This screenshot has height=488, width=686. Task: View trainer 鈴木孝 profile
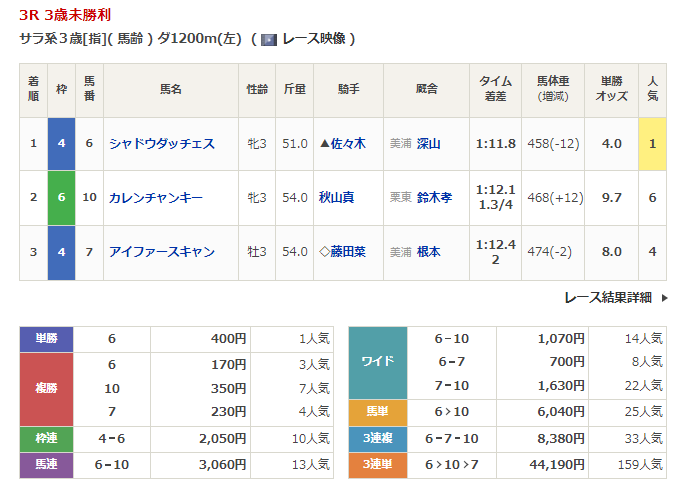click(435, 198)
